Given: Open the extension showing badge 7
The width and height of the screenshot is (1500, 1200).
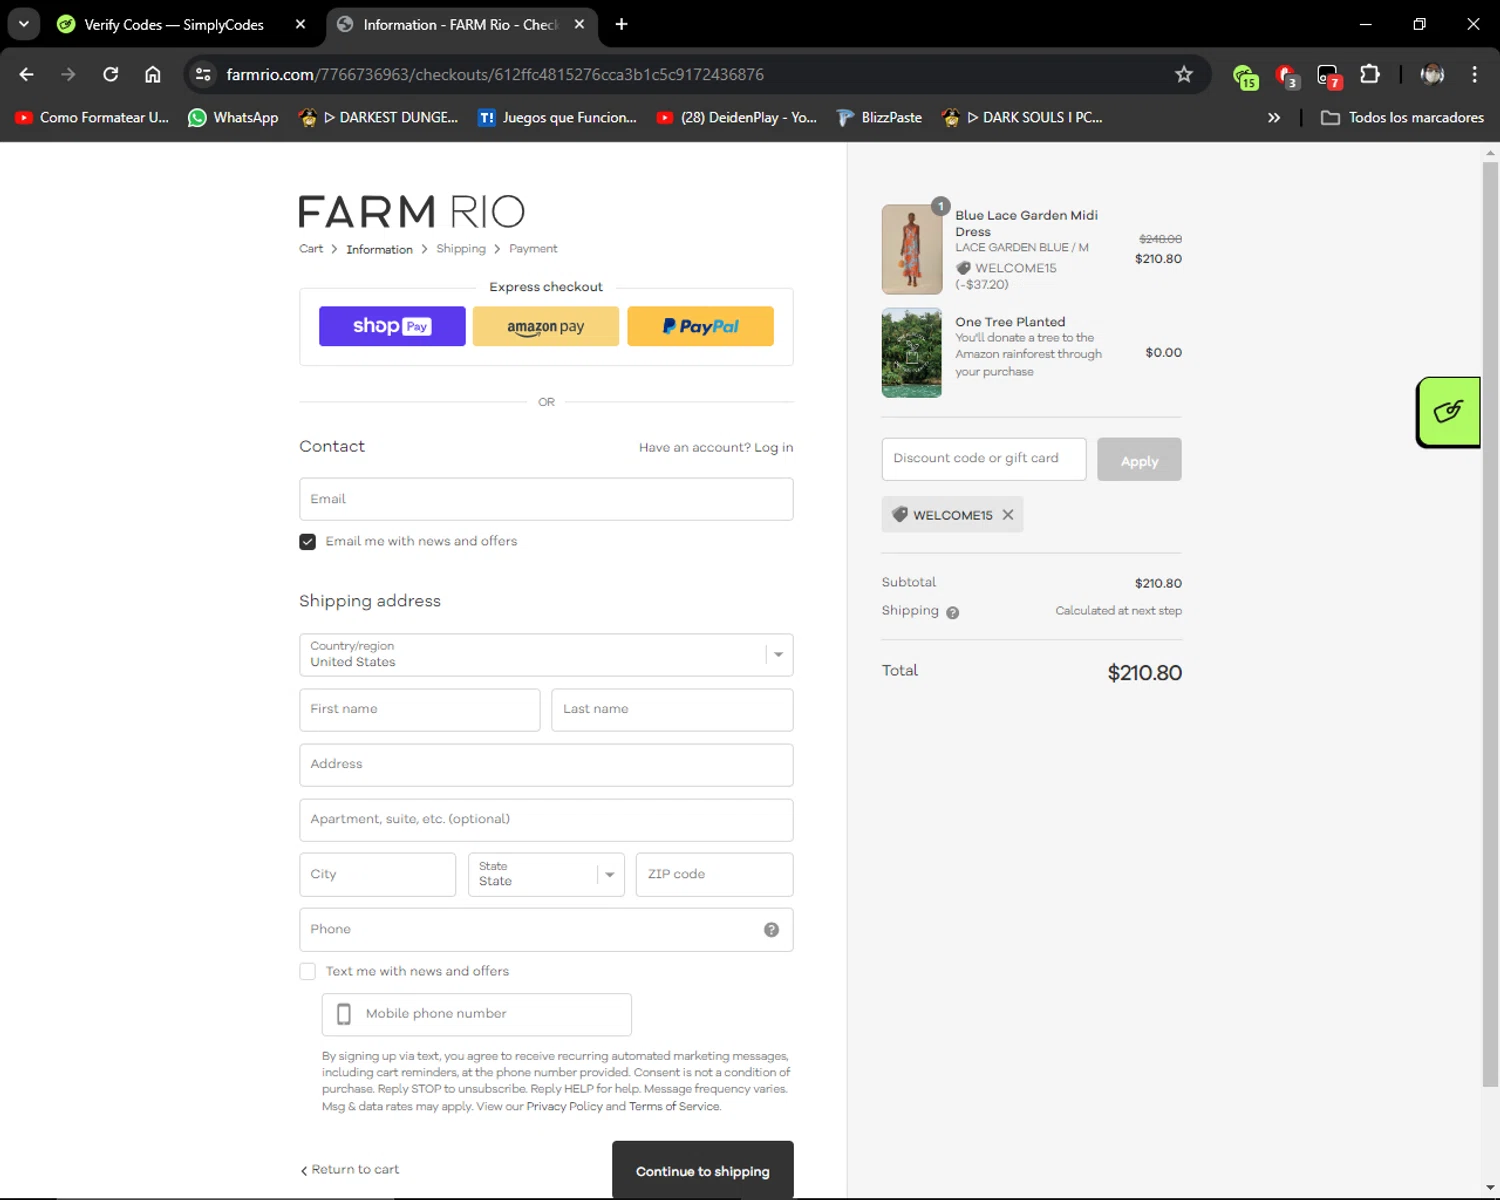Looking at the screenshot, I should click(x=1329, y=76).
